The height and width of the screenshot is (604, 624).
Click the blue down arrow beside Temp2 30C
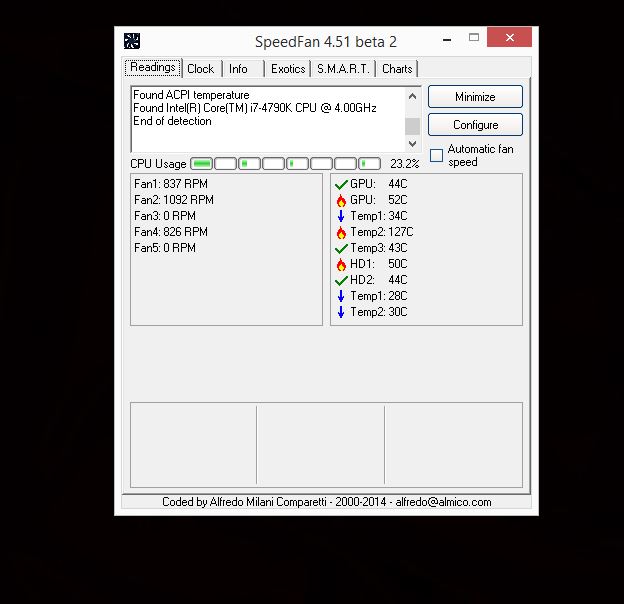341,312
